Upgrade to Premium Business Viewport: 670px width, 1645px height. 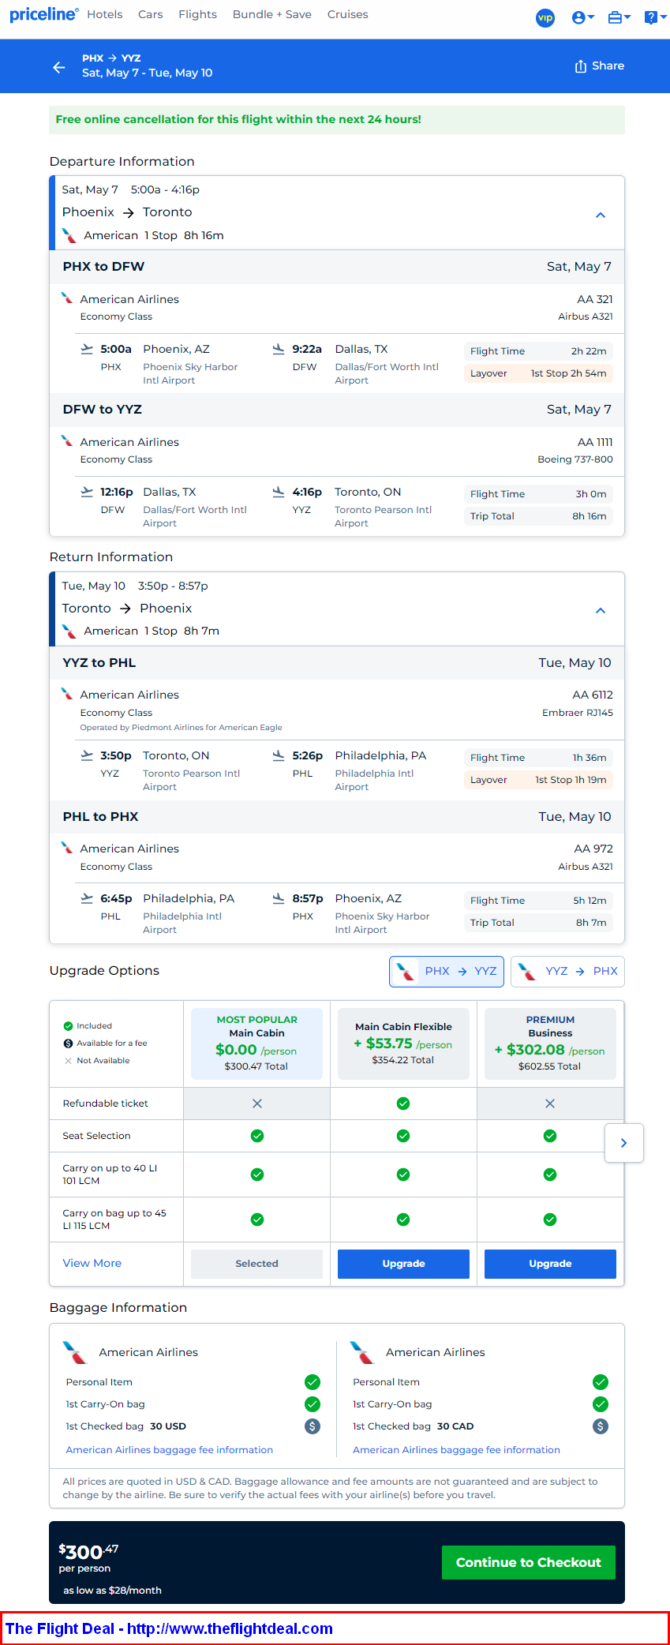550,1263
